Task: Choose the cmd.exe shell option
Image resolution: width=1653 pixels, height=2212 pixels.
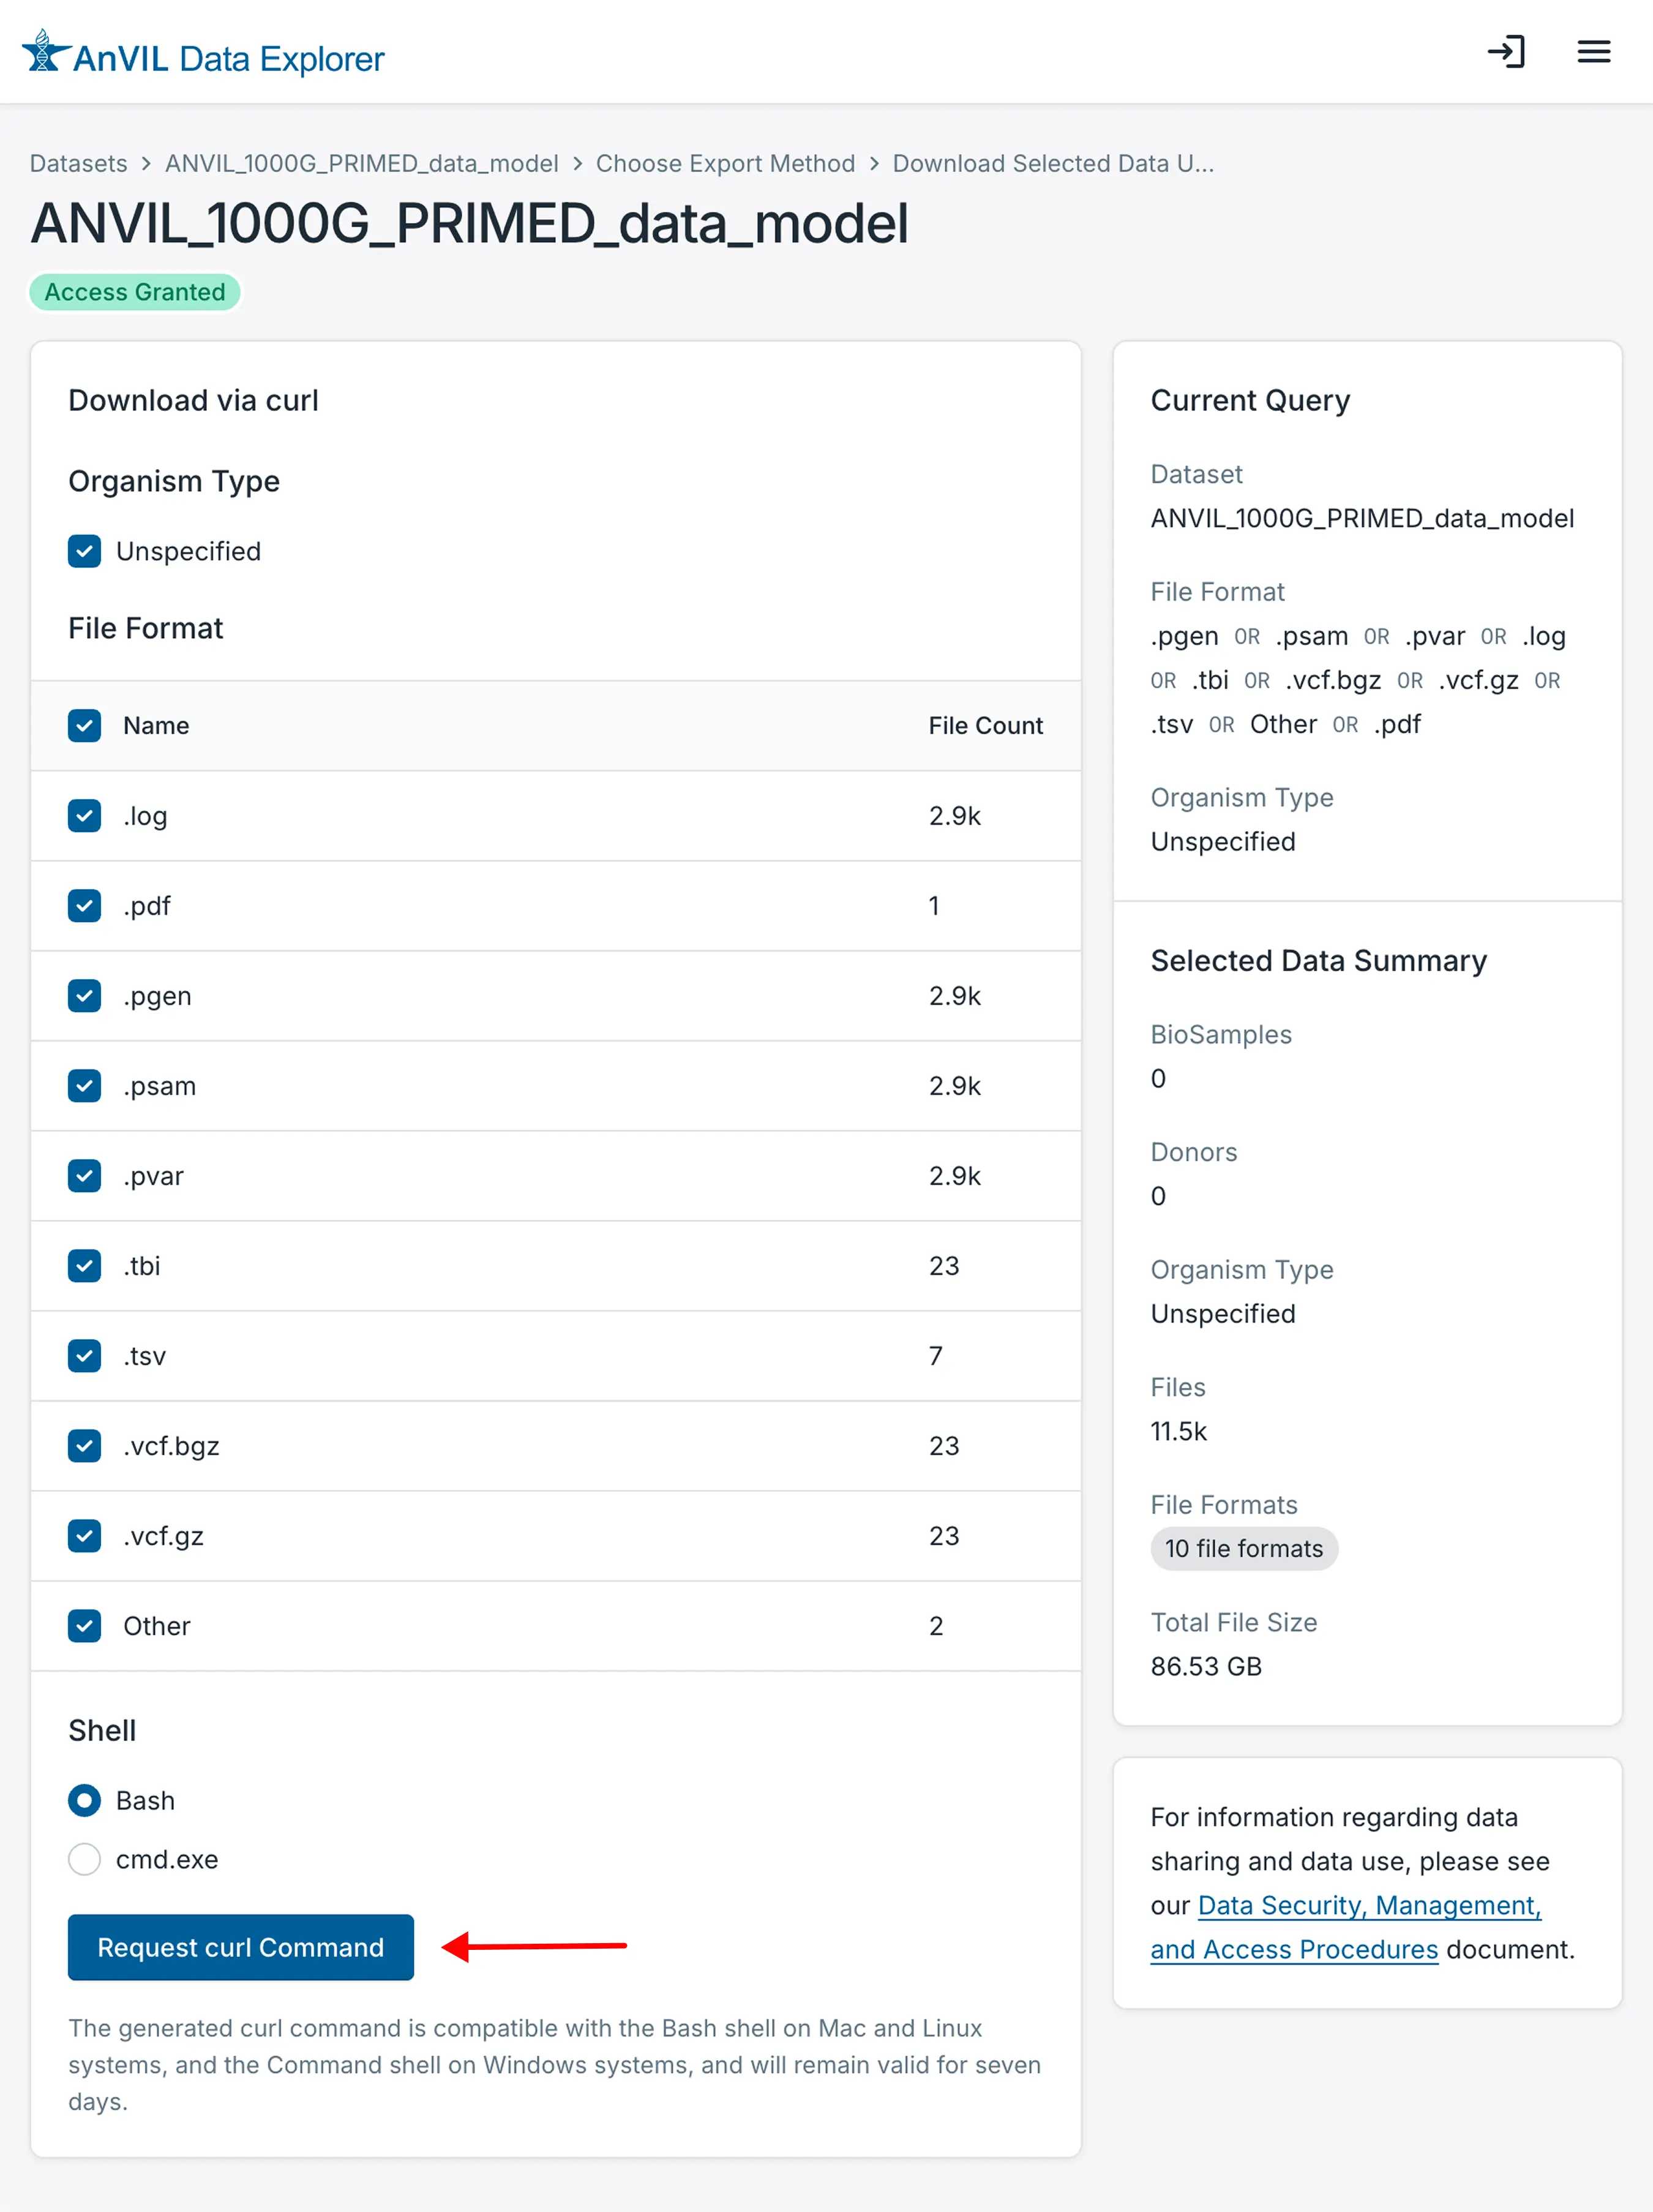Action: (x=85, y=1859)
